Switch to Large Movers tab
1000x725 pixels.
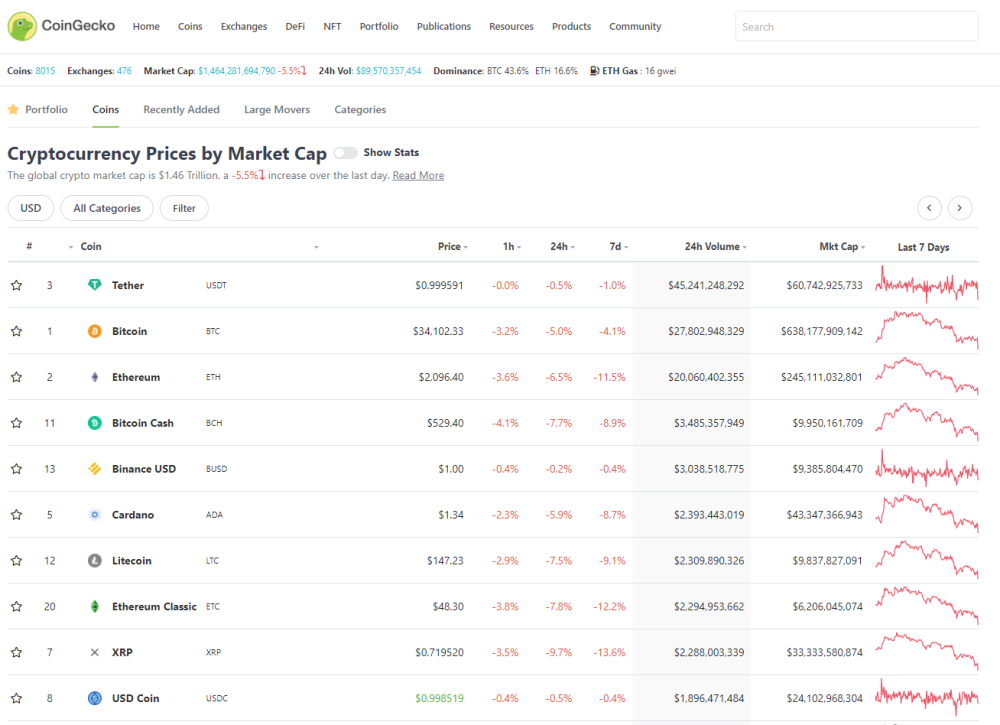pyautogui.click(x=277, y=110)
